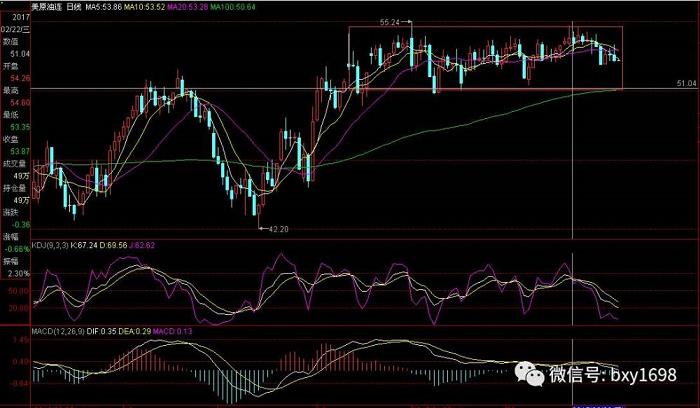700x408 pixels.
Task: Click the MA5:53.86 indicator value
Action: pyautogui.click(x=104, y=8)
